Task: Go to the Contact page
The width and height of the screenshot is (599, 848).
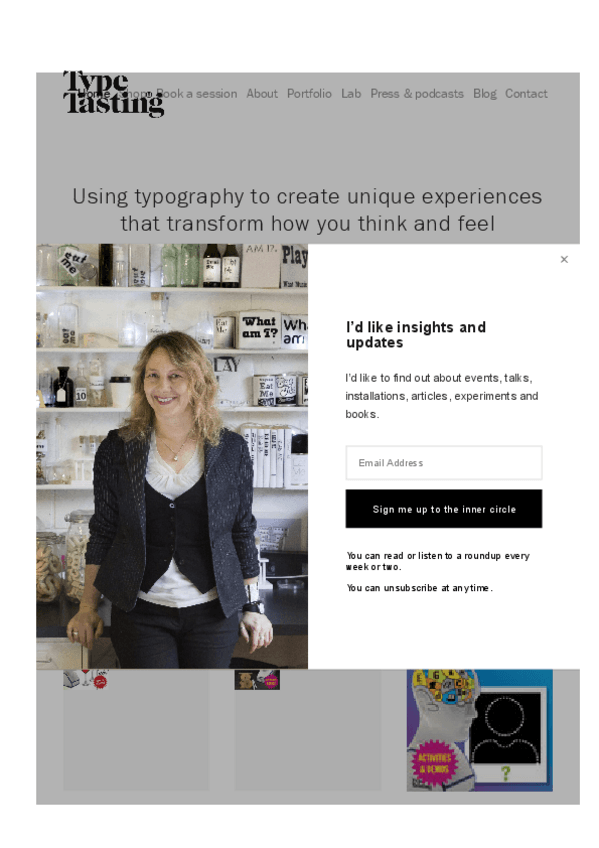Action: coord(526,94)
